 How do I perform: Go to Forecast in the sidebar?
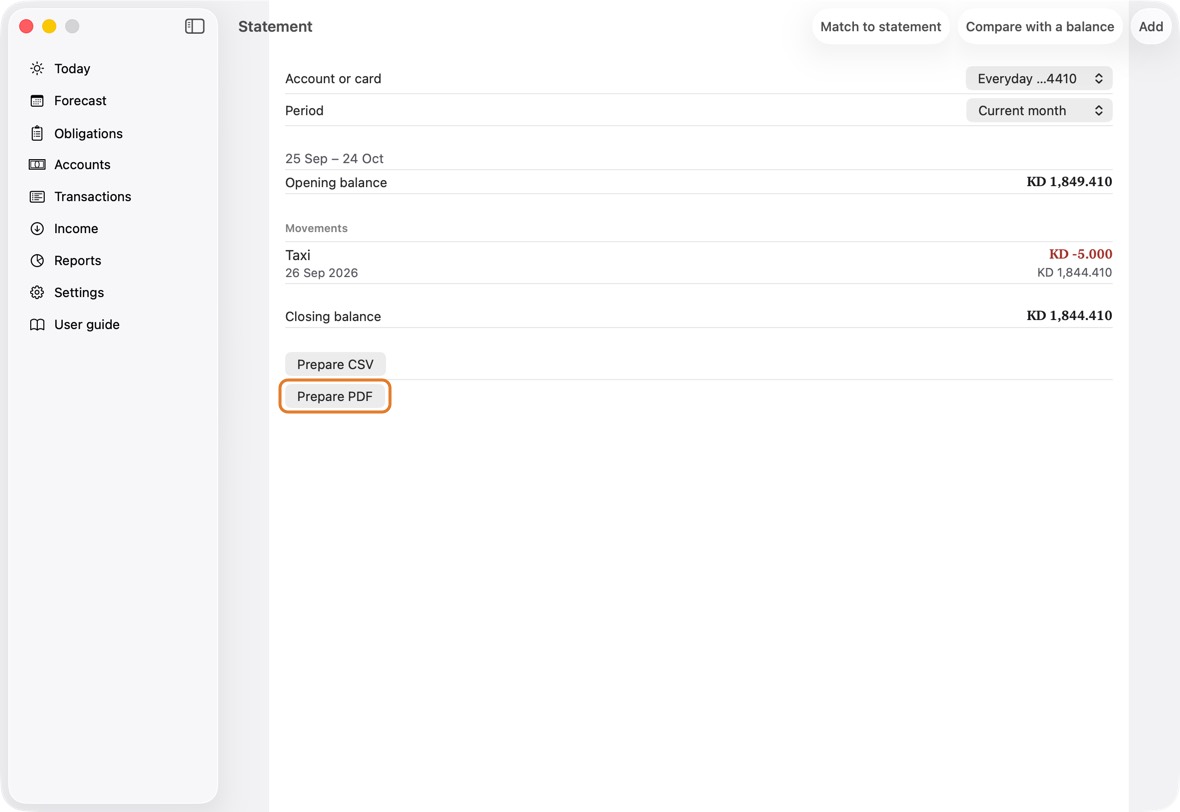(81, 101)
